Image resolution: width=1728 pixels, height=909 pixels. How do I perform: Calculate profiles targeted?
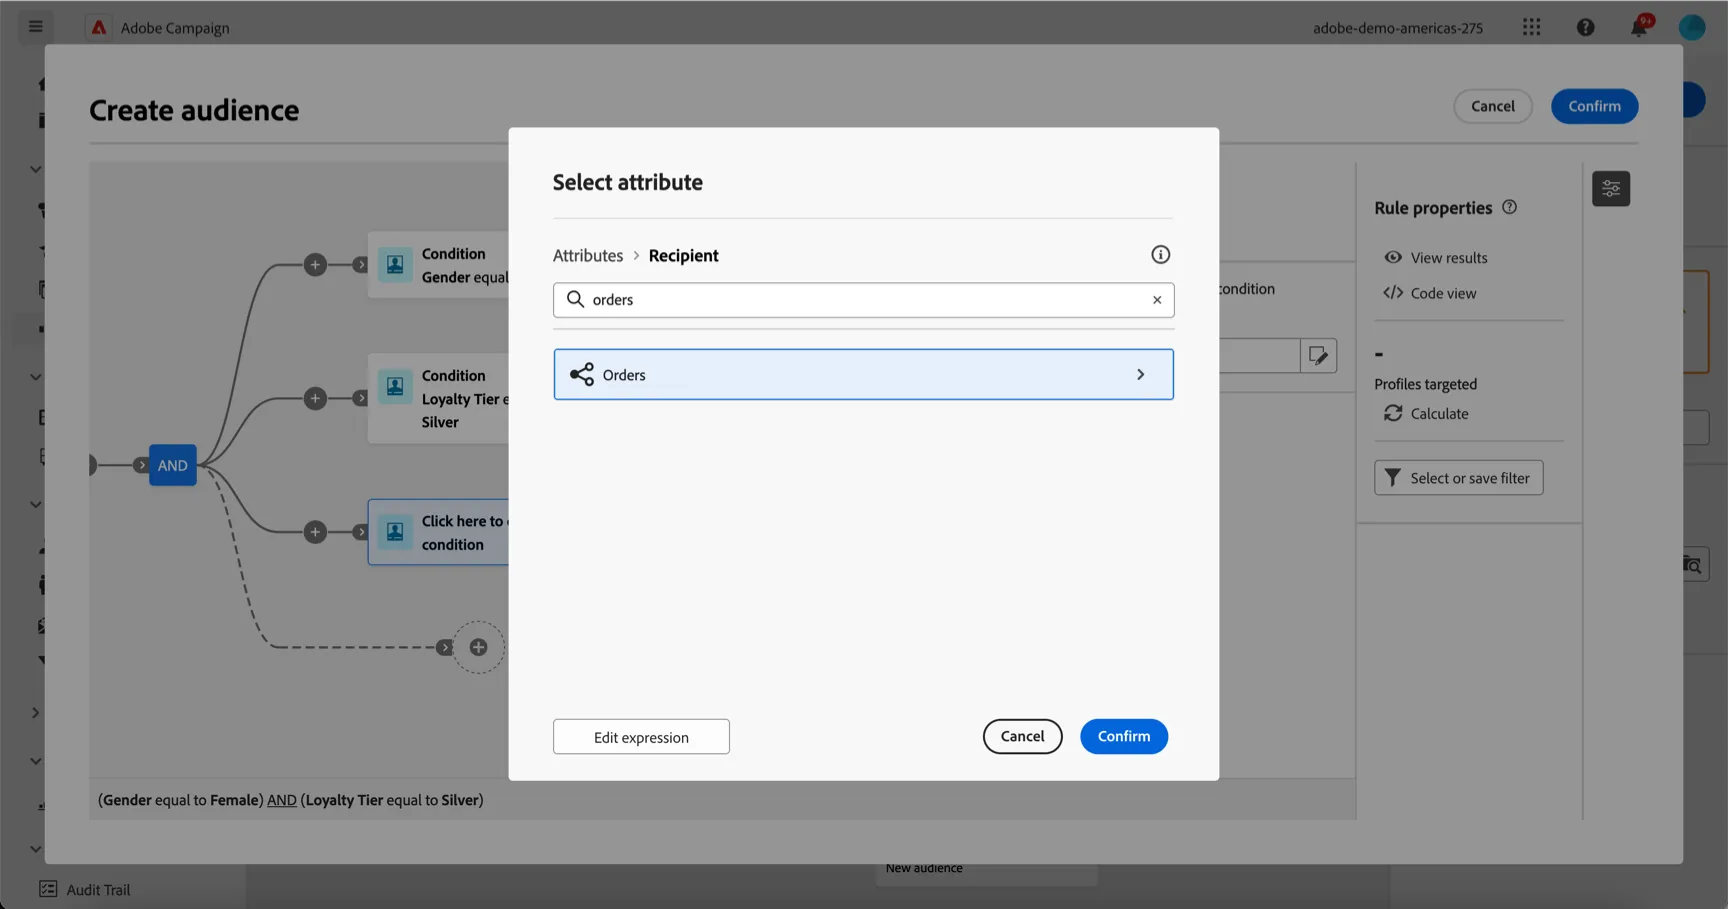click(x=1426, y=413)
